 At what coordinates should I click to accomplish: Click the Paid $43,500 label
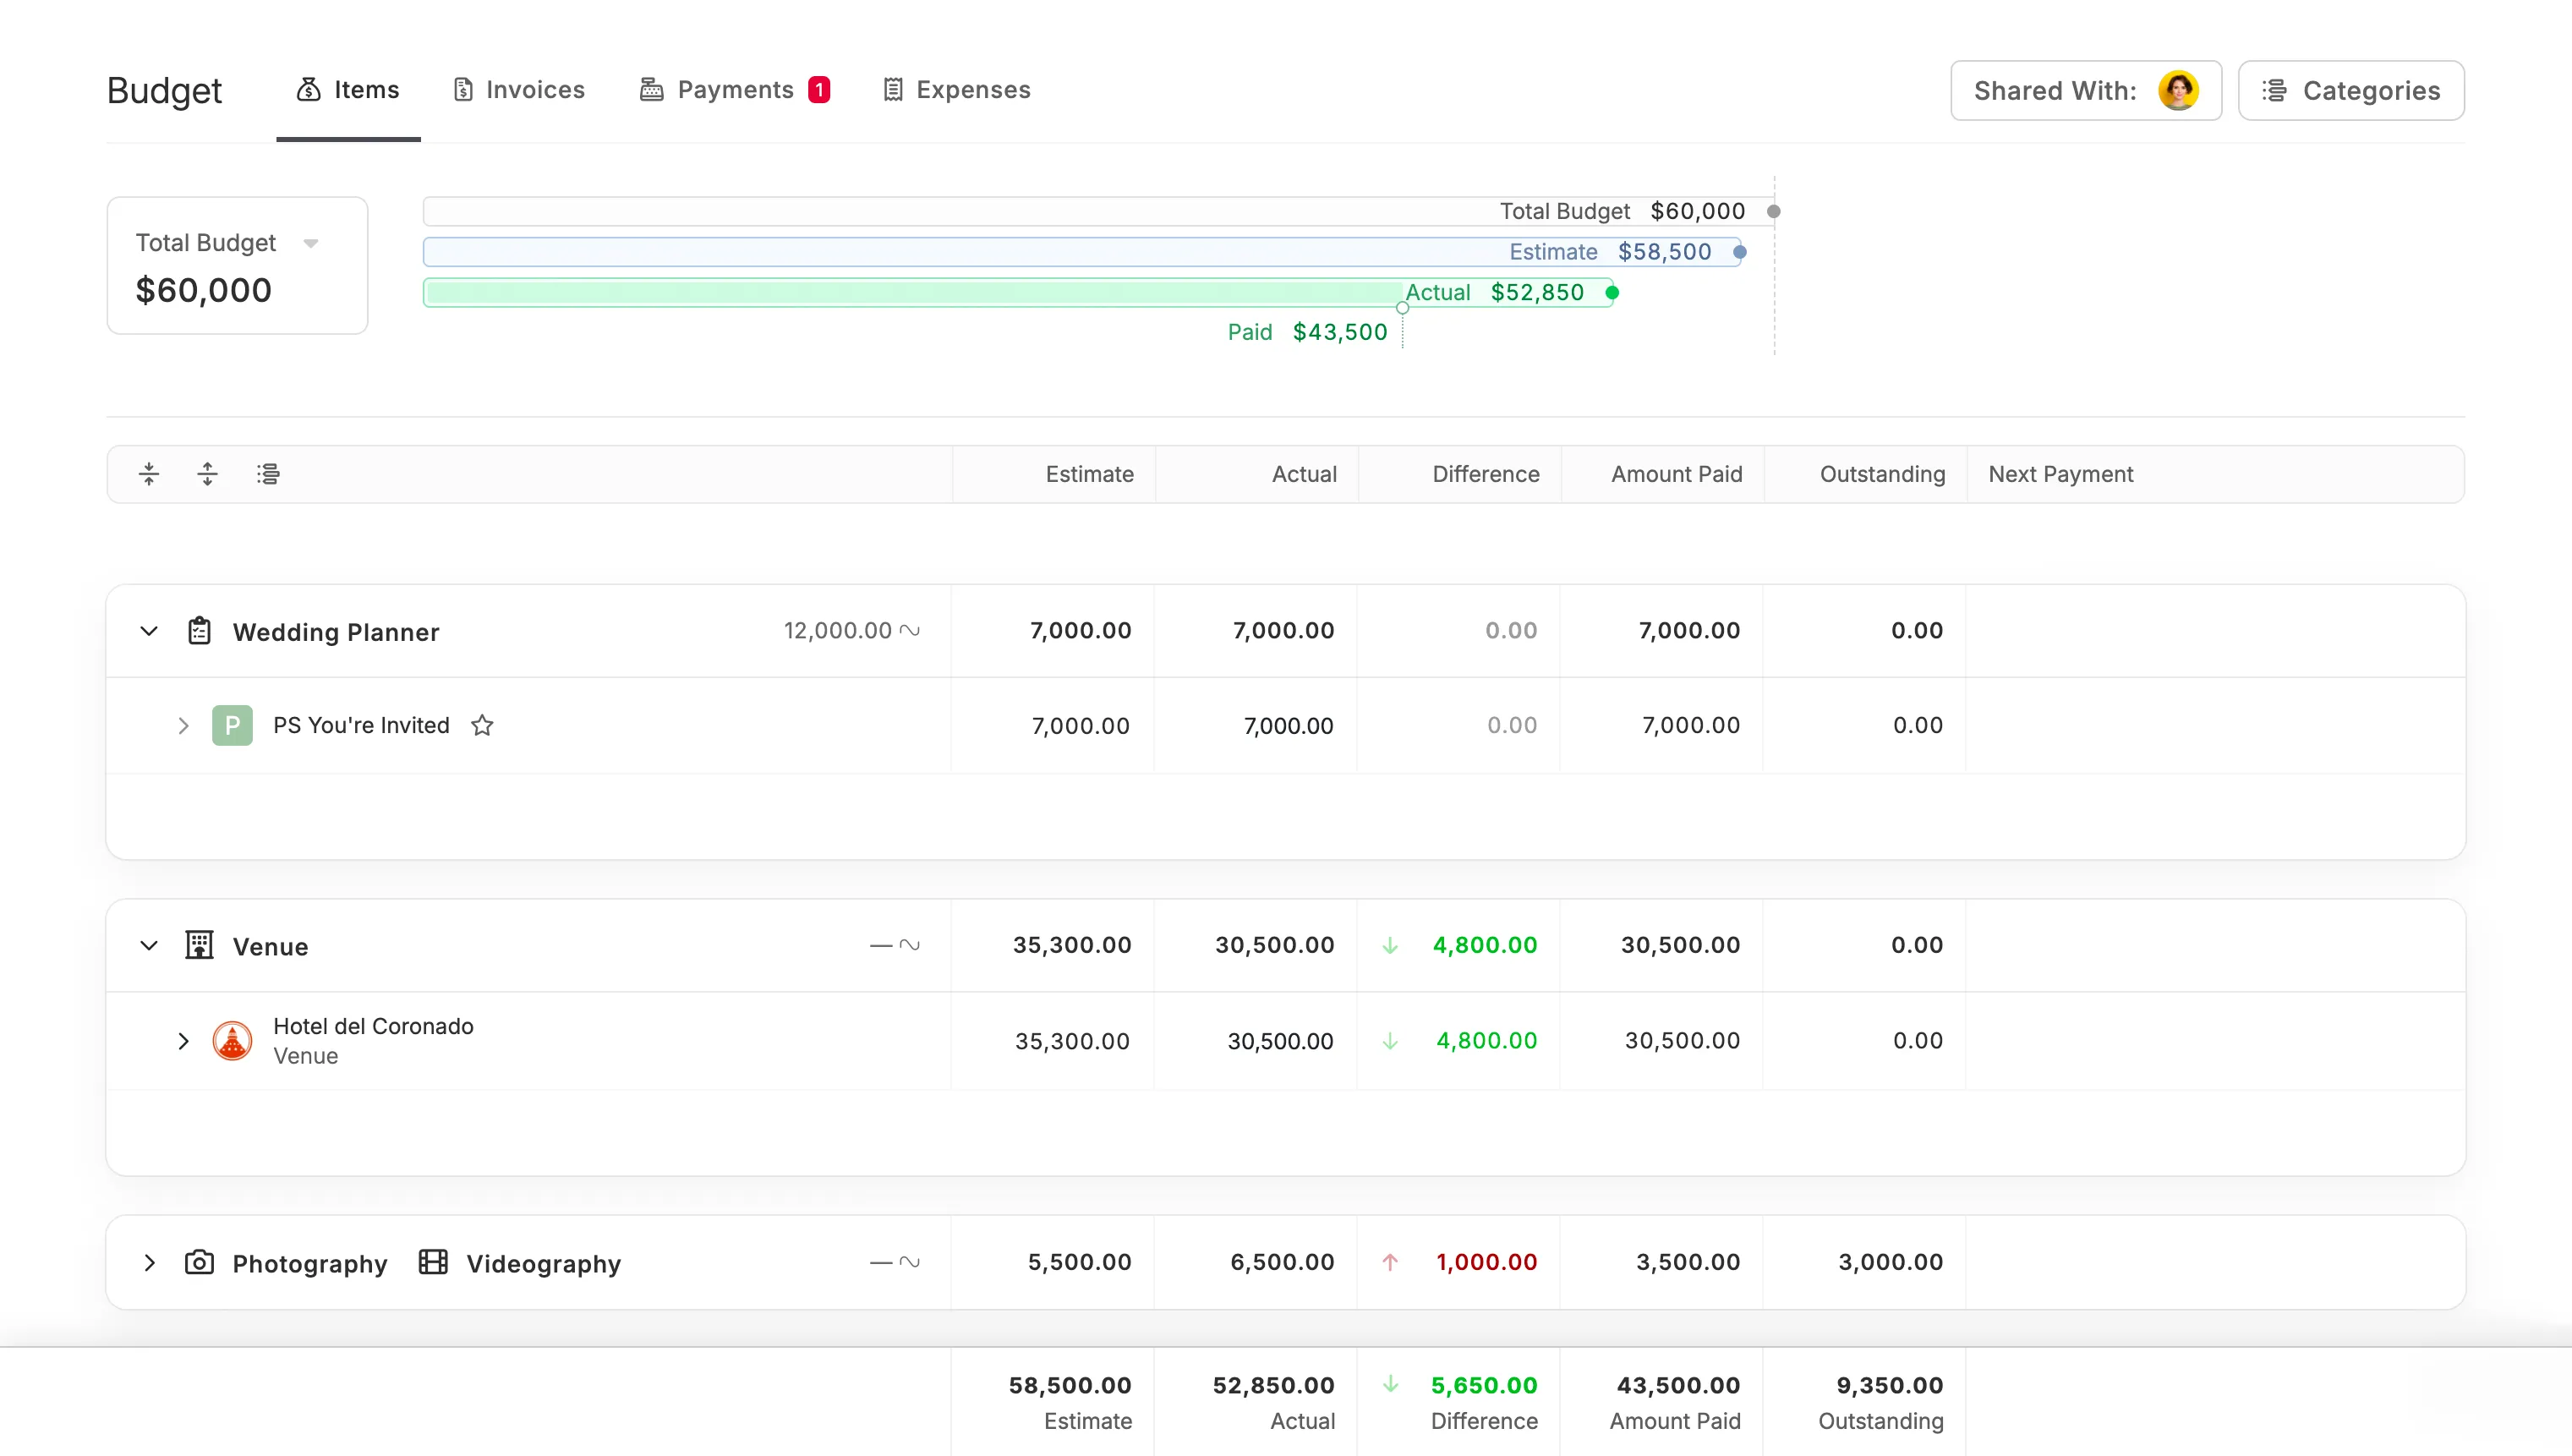pyautogui.click(x=1307, y=332)
